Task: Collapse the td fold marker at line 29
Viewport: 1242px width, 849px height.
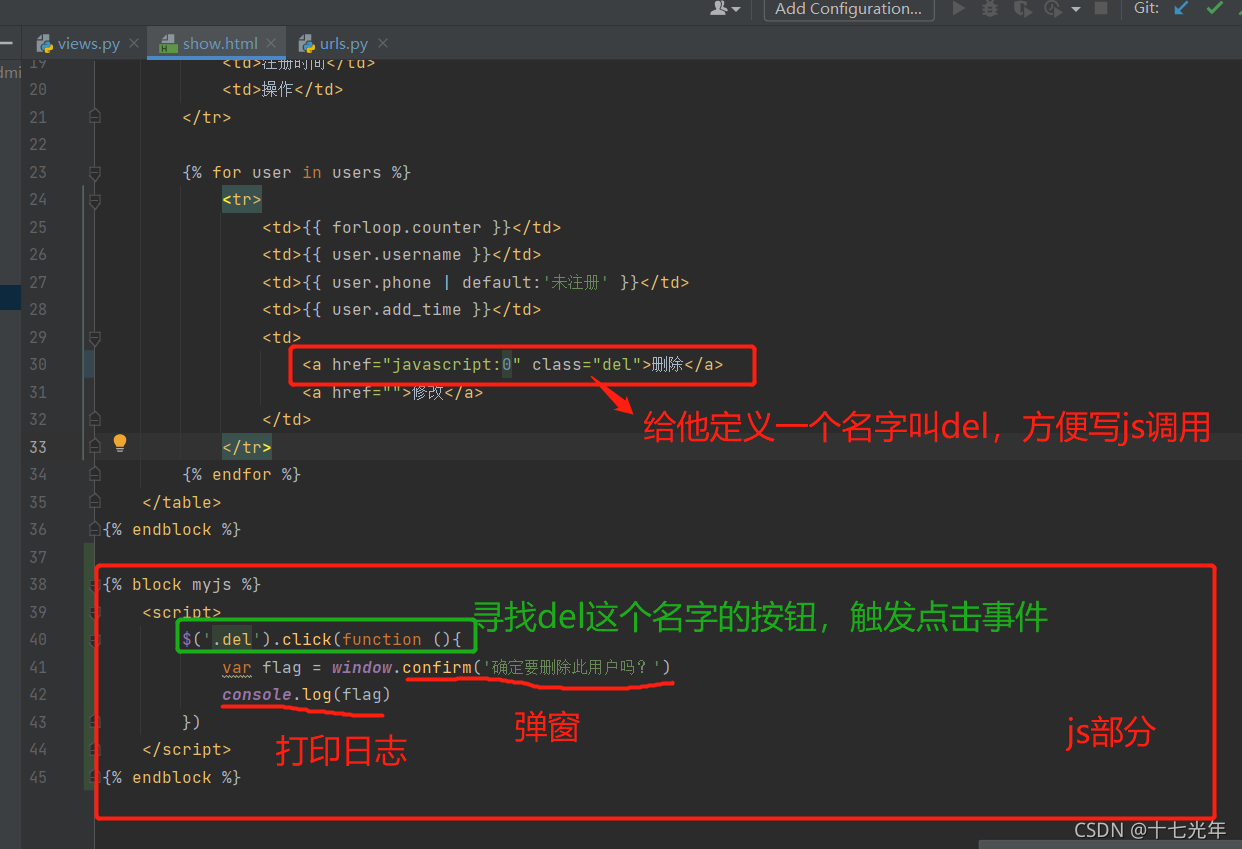Action: [94, 337]
